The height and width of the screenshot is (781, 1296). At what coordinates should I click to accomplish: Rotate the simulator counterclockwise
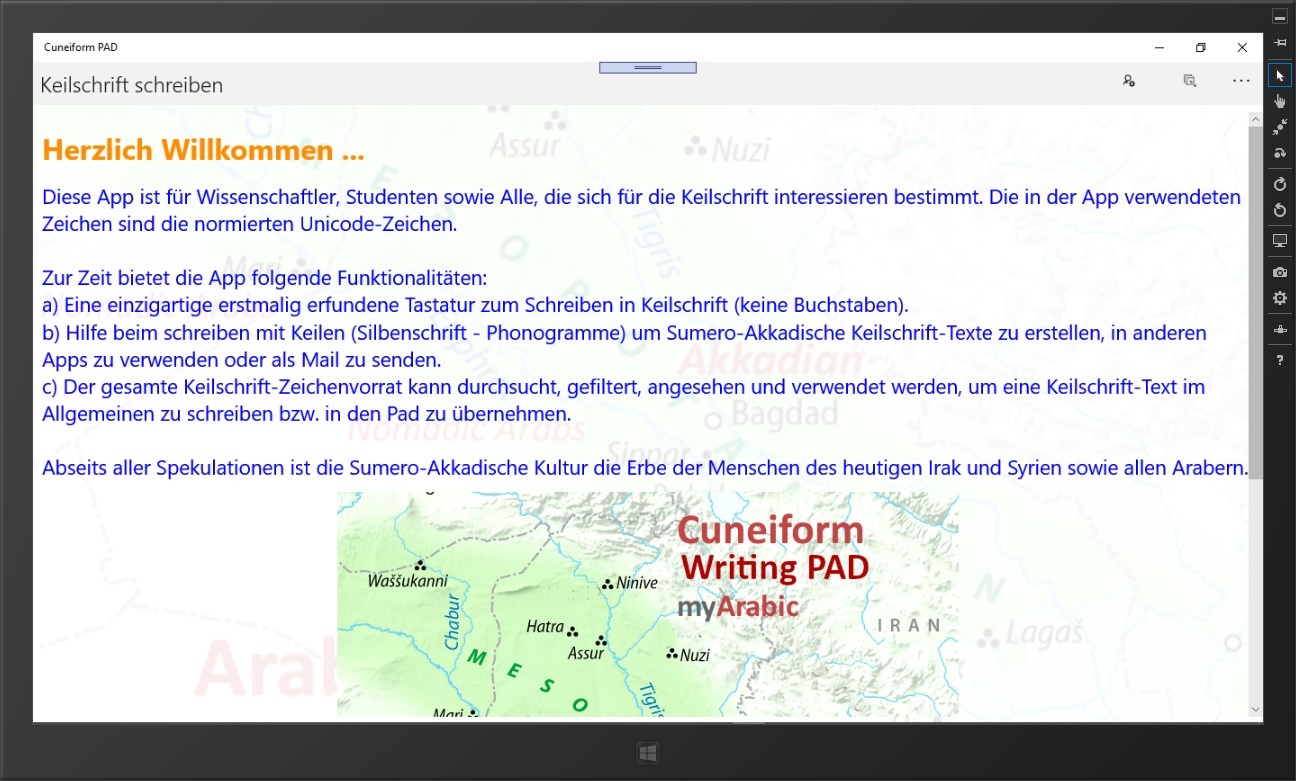pyautogui.click(x=1280, y=210)
